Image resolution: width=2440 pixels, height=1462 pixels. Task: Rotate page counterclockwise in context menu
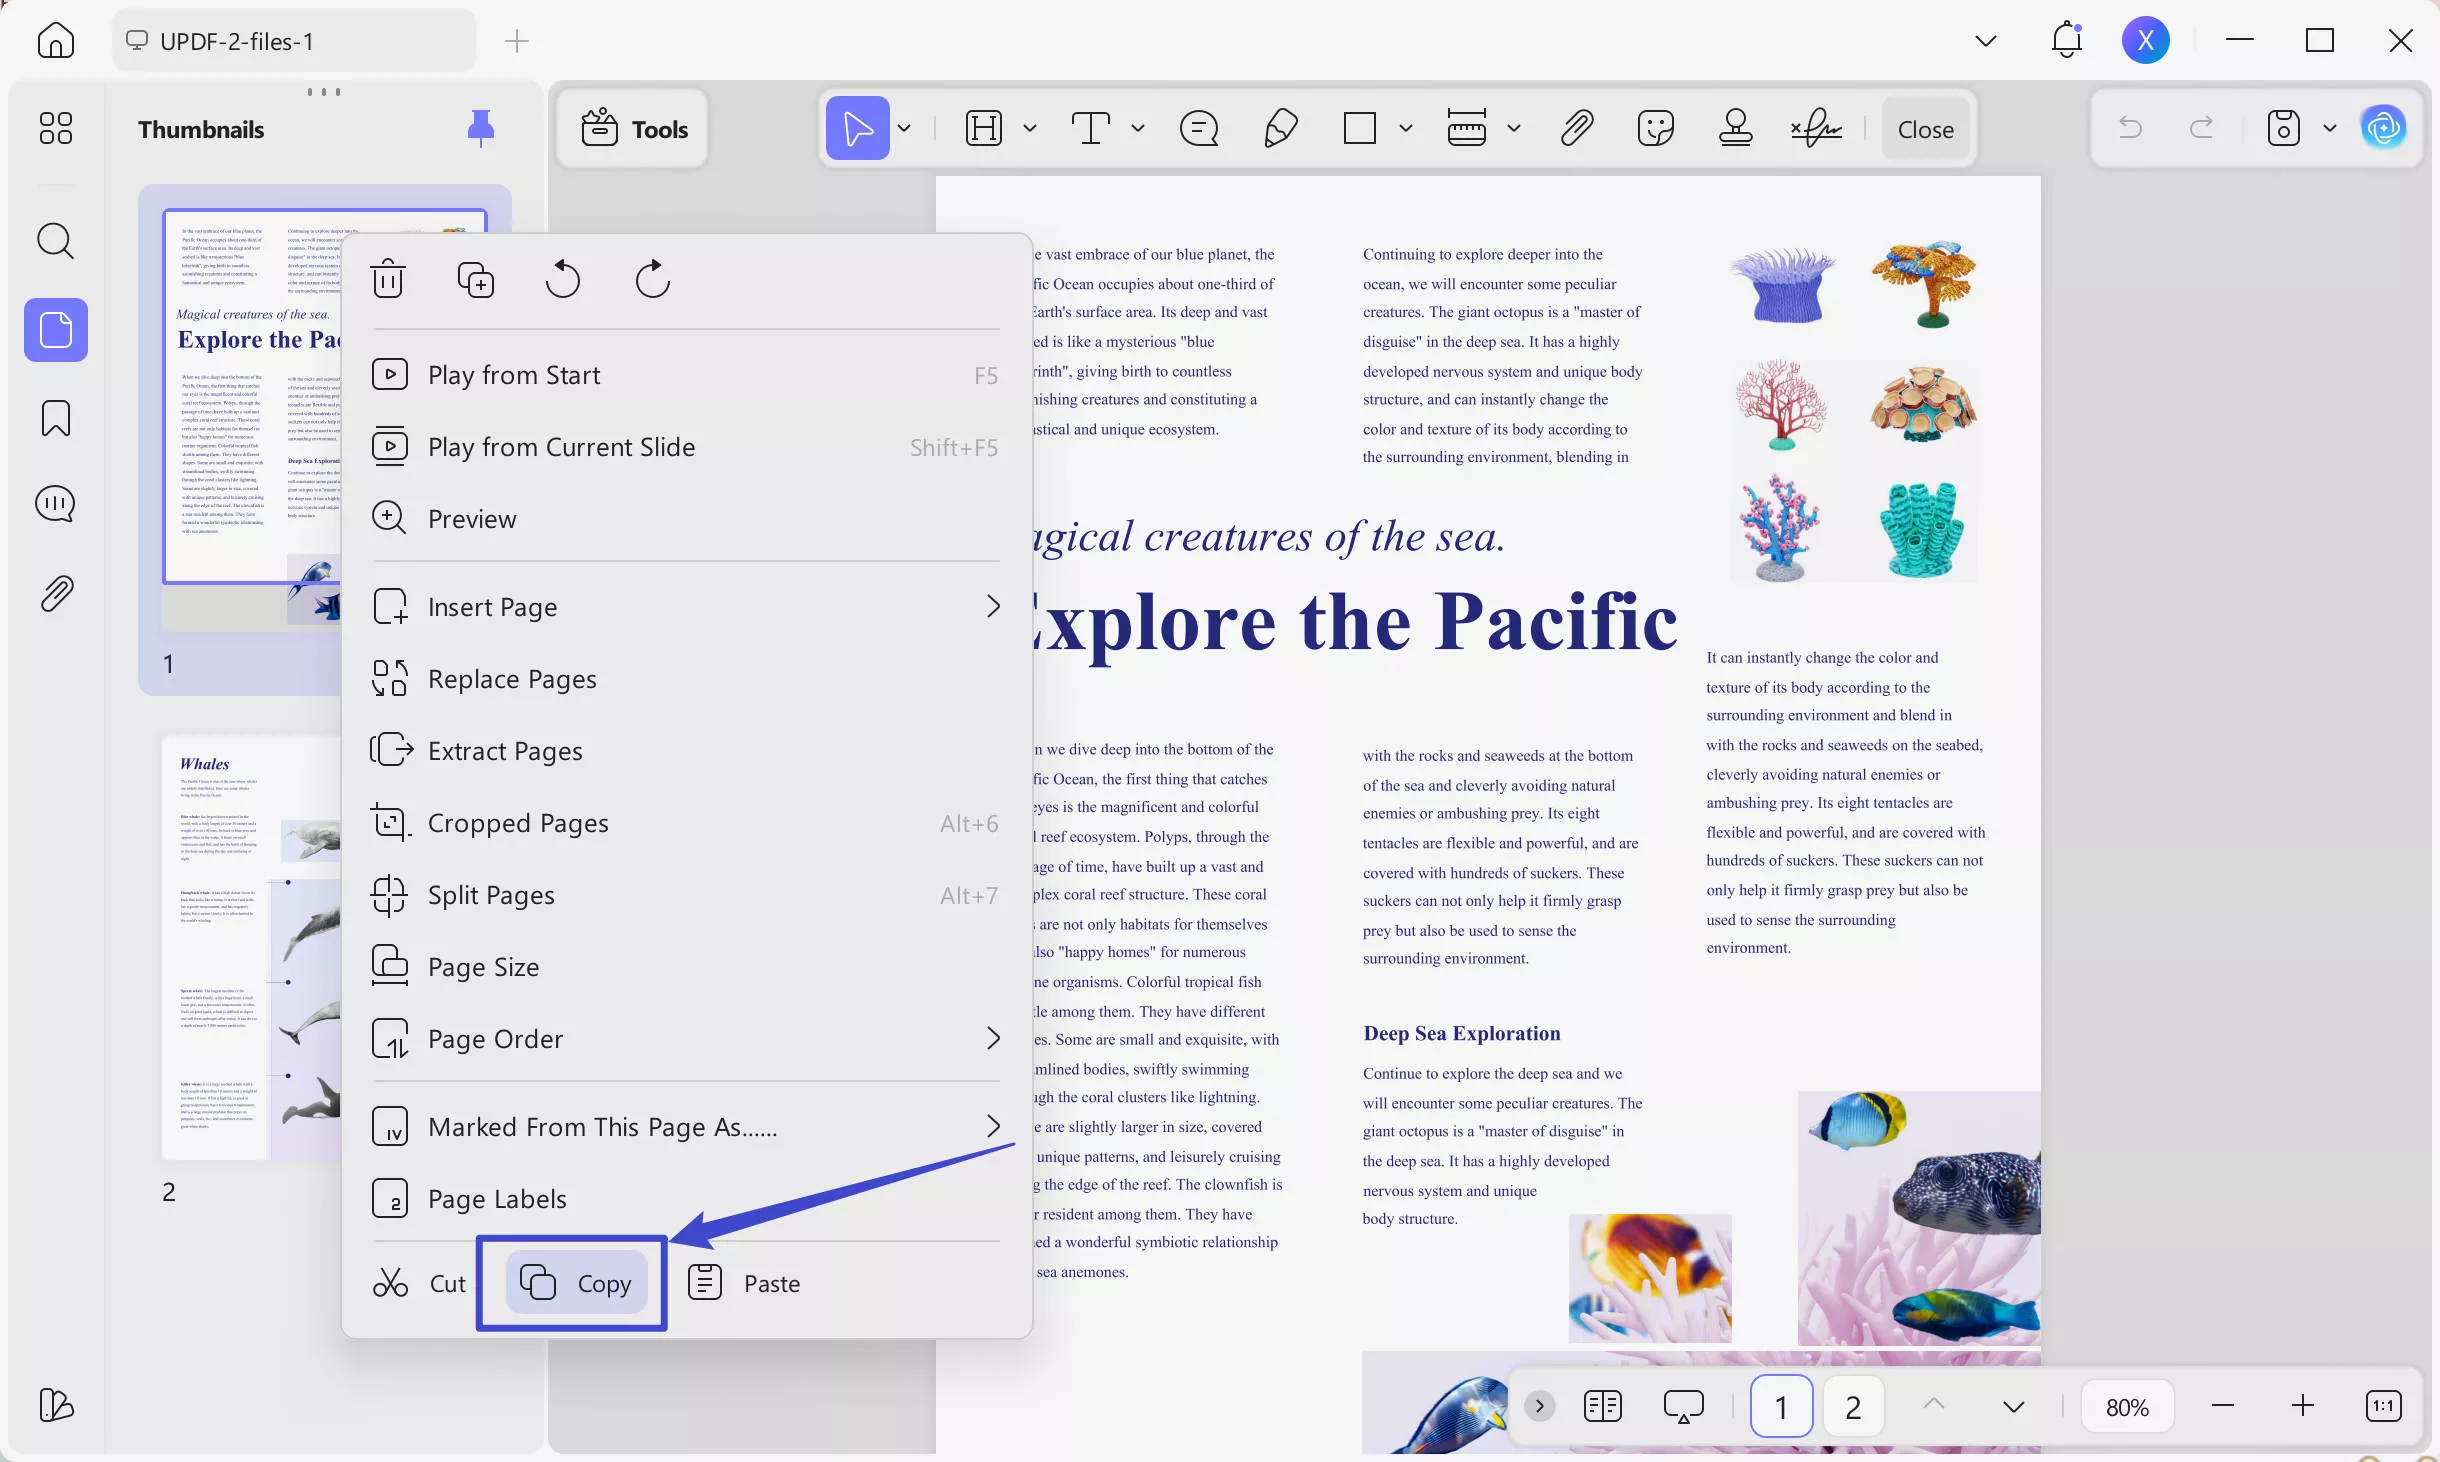tap(563, 279)
